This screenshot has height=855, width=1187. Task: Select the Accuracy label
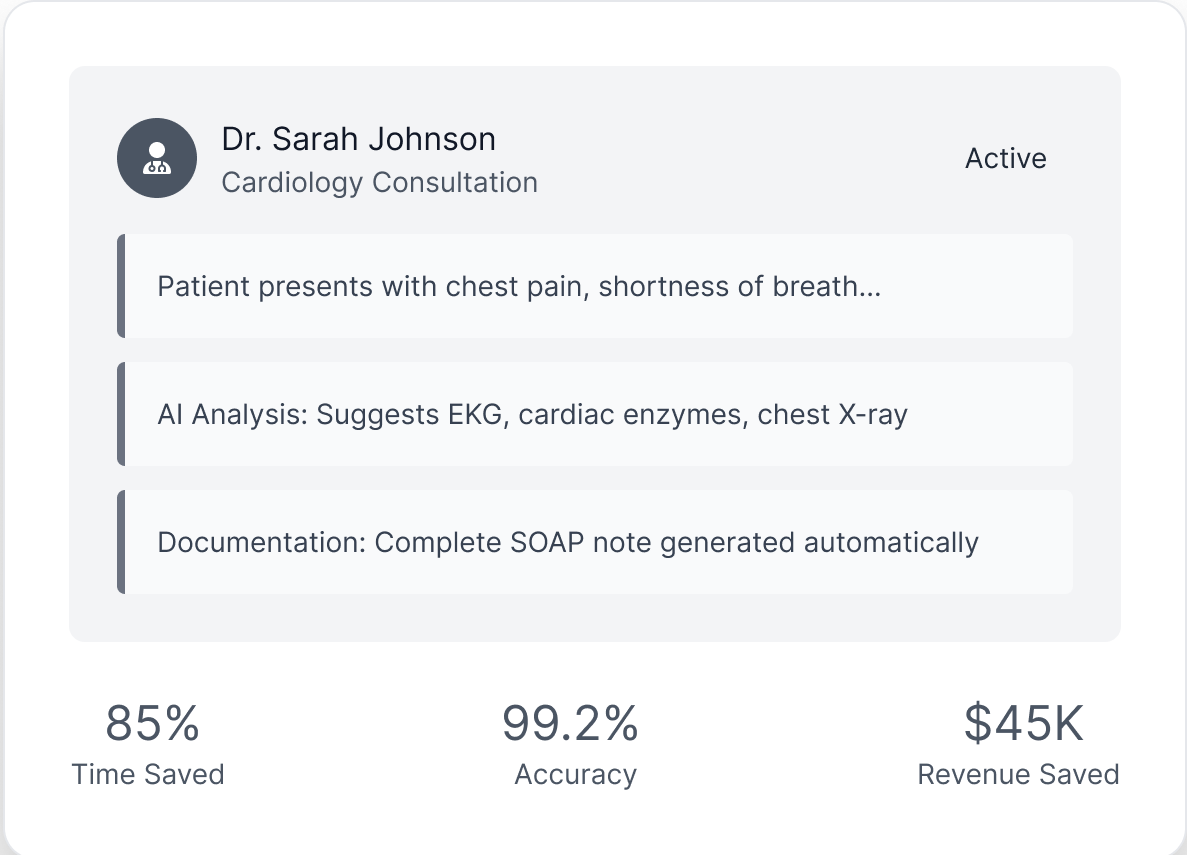(x=575, y=775)
